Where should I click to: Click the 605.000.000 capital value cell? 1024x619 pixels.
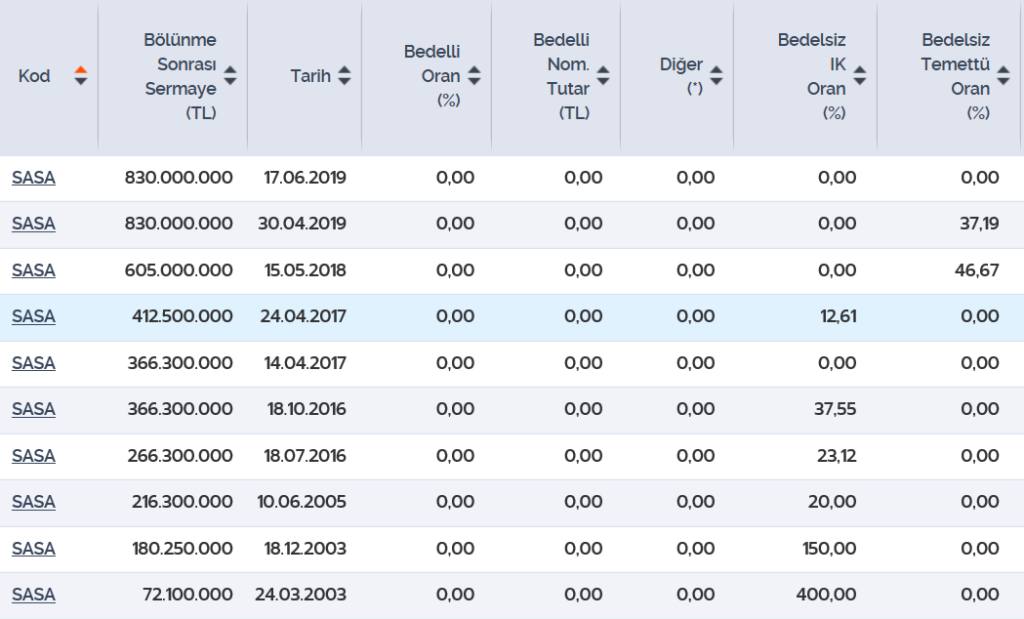point(179,270)
